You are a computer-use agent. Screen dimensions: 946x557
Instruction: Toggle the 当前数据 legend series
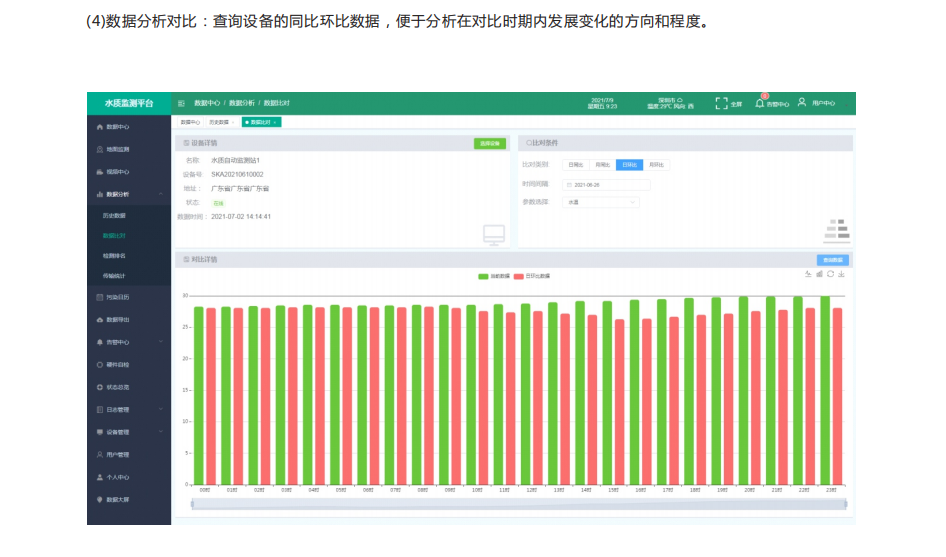coord(494,276)
